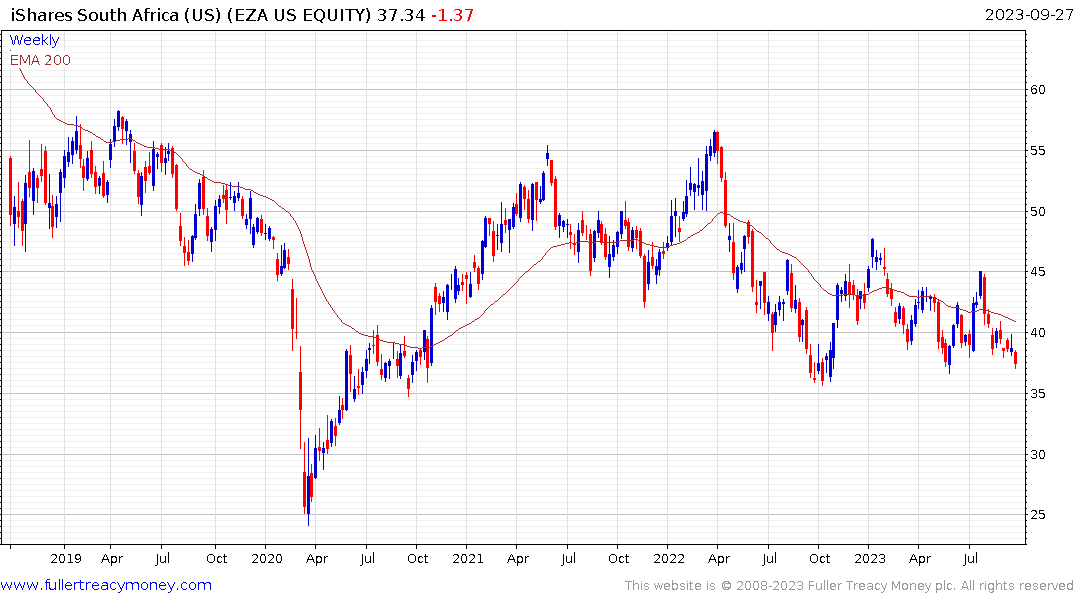Click the 'EMA 200' legend label
The height and width of the screenshot is (600, 1075).
click(x=40, y=60)
